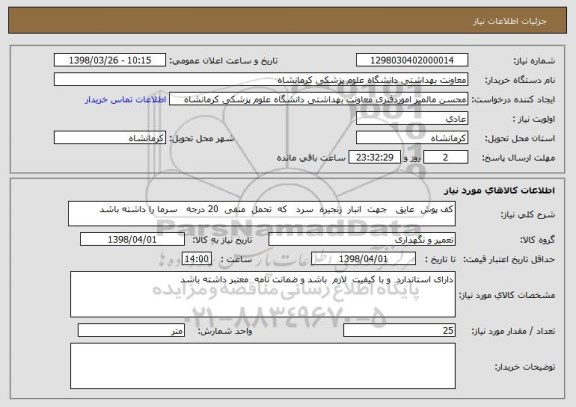This screenshot has width=576, height=407.
Task: Click the request creator name field
Action: click(318, 99)
